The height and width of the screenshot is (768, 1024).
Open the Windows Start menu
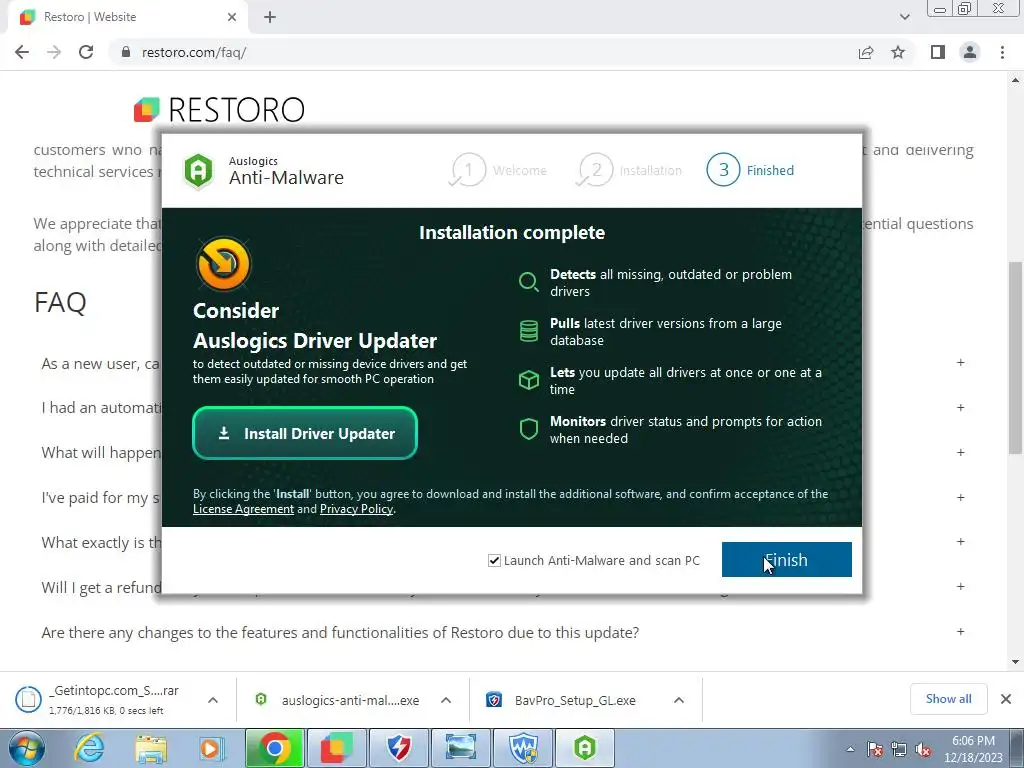point(26,748)
